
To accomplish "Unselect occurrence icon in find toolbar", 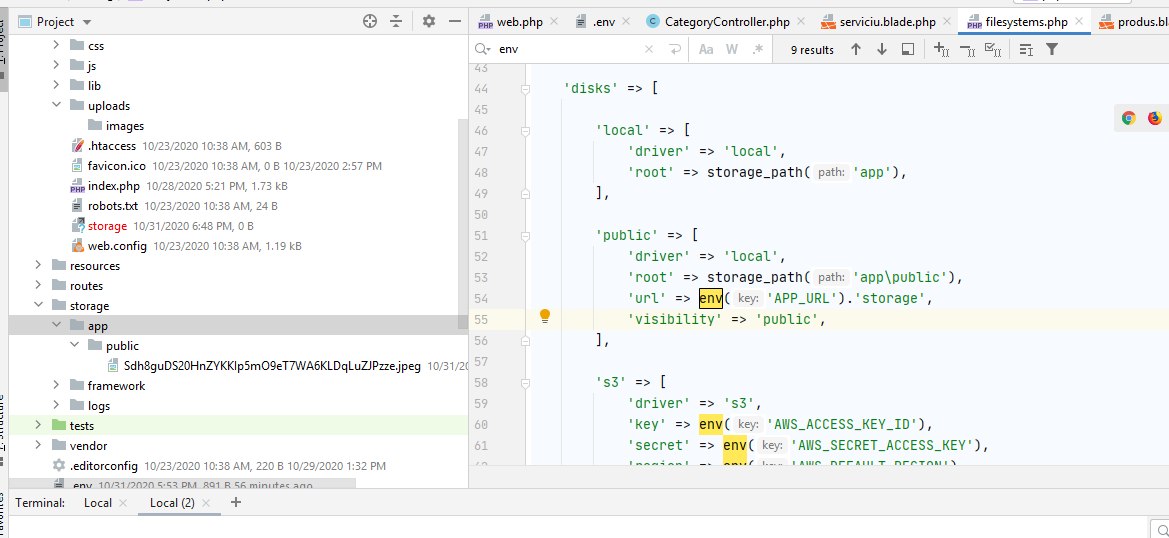I will tap(967, 50).
